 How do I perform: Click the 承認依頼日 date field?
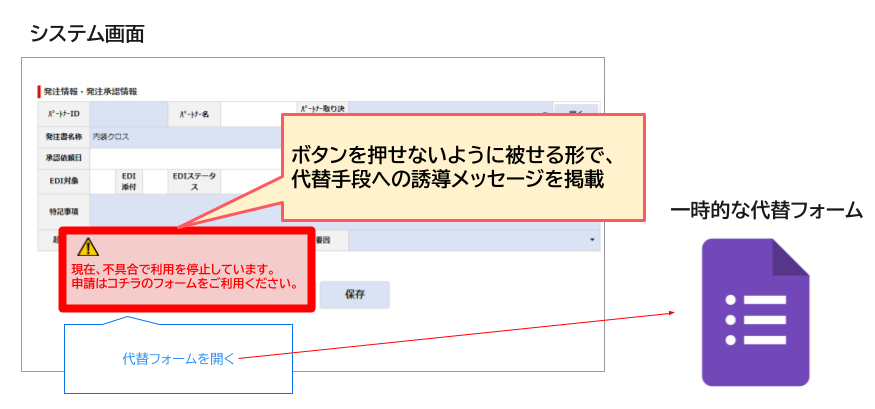tap(180, 157)
